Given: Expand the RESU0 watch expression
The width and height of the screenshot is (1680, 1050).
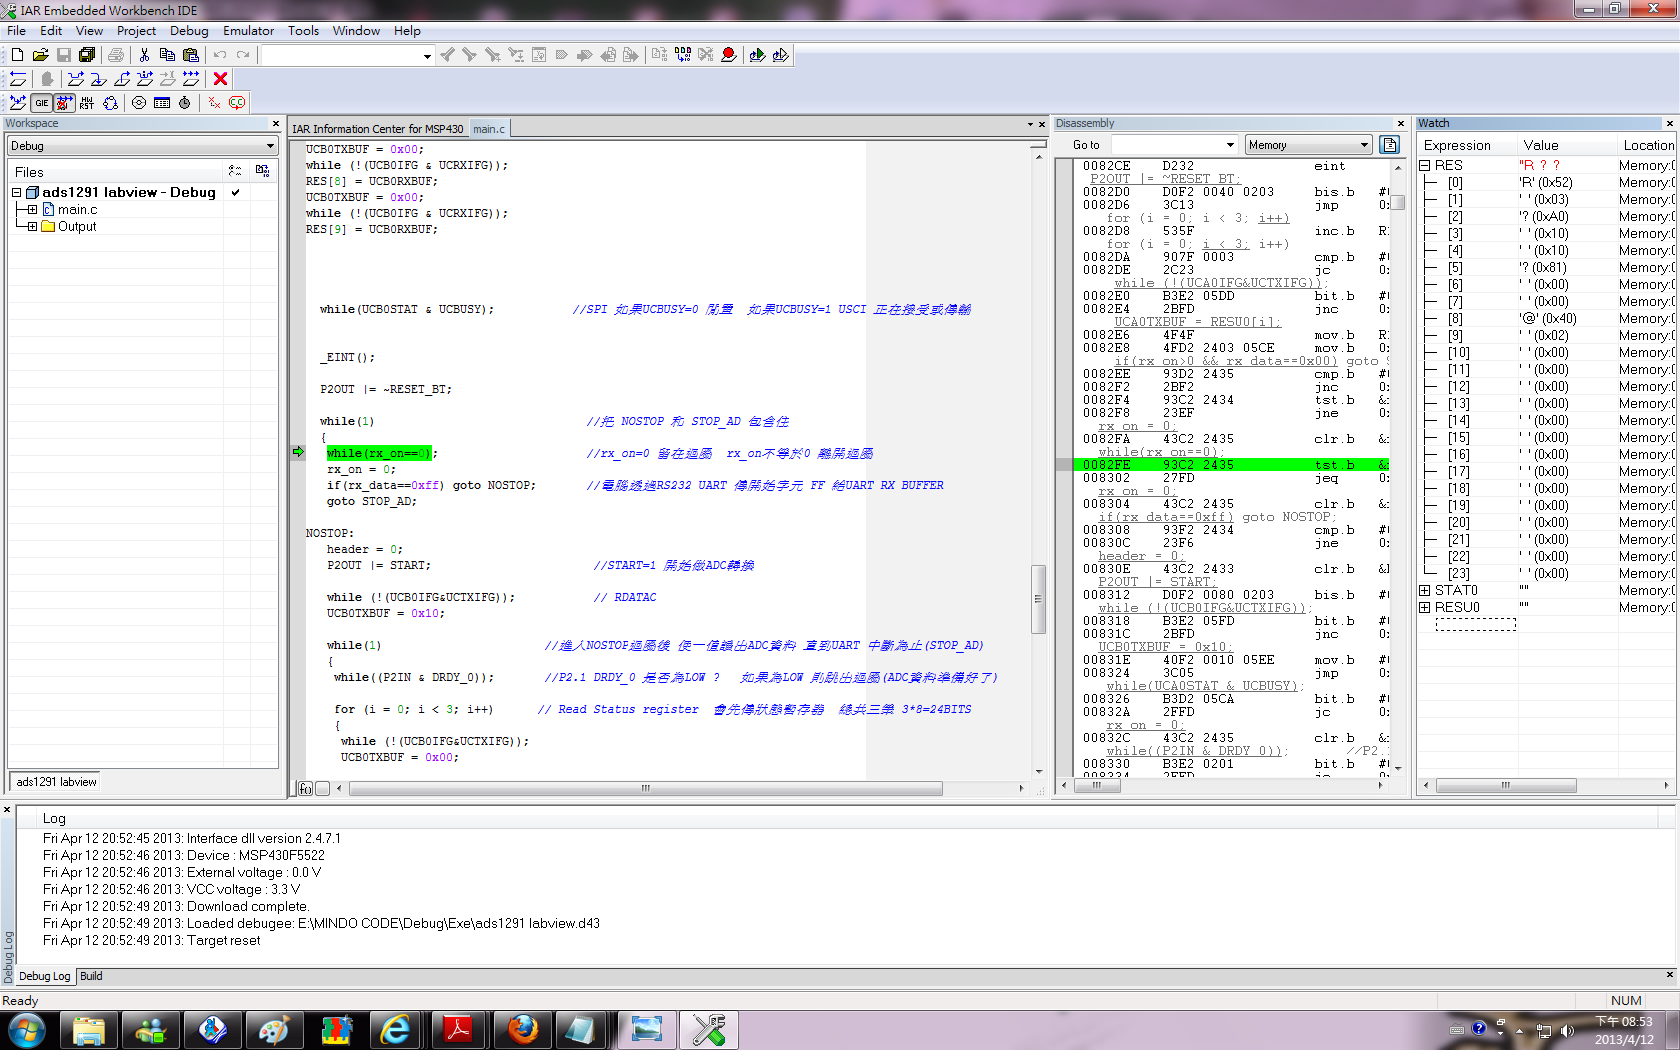Looking at the screenshot, I should click(1425, 608).
